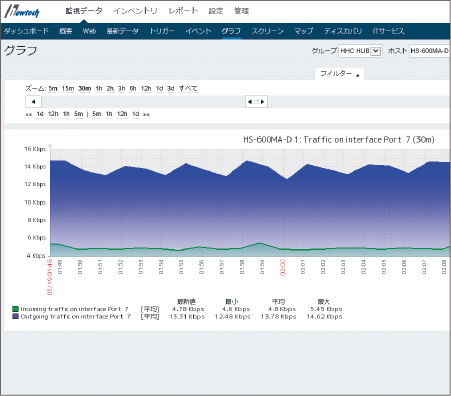Open the 管理 main menu
451x396 pixels.
(241, 11)
